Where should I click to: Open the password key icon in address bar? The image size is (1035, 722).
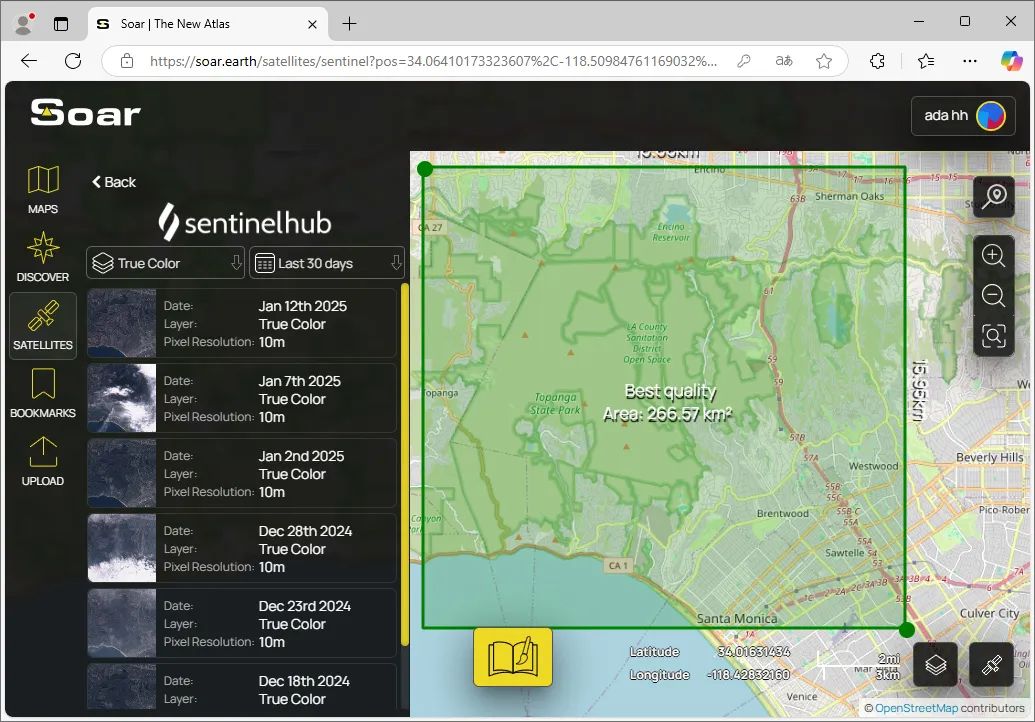(744, 61)
